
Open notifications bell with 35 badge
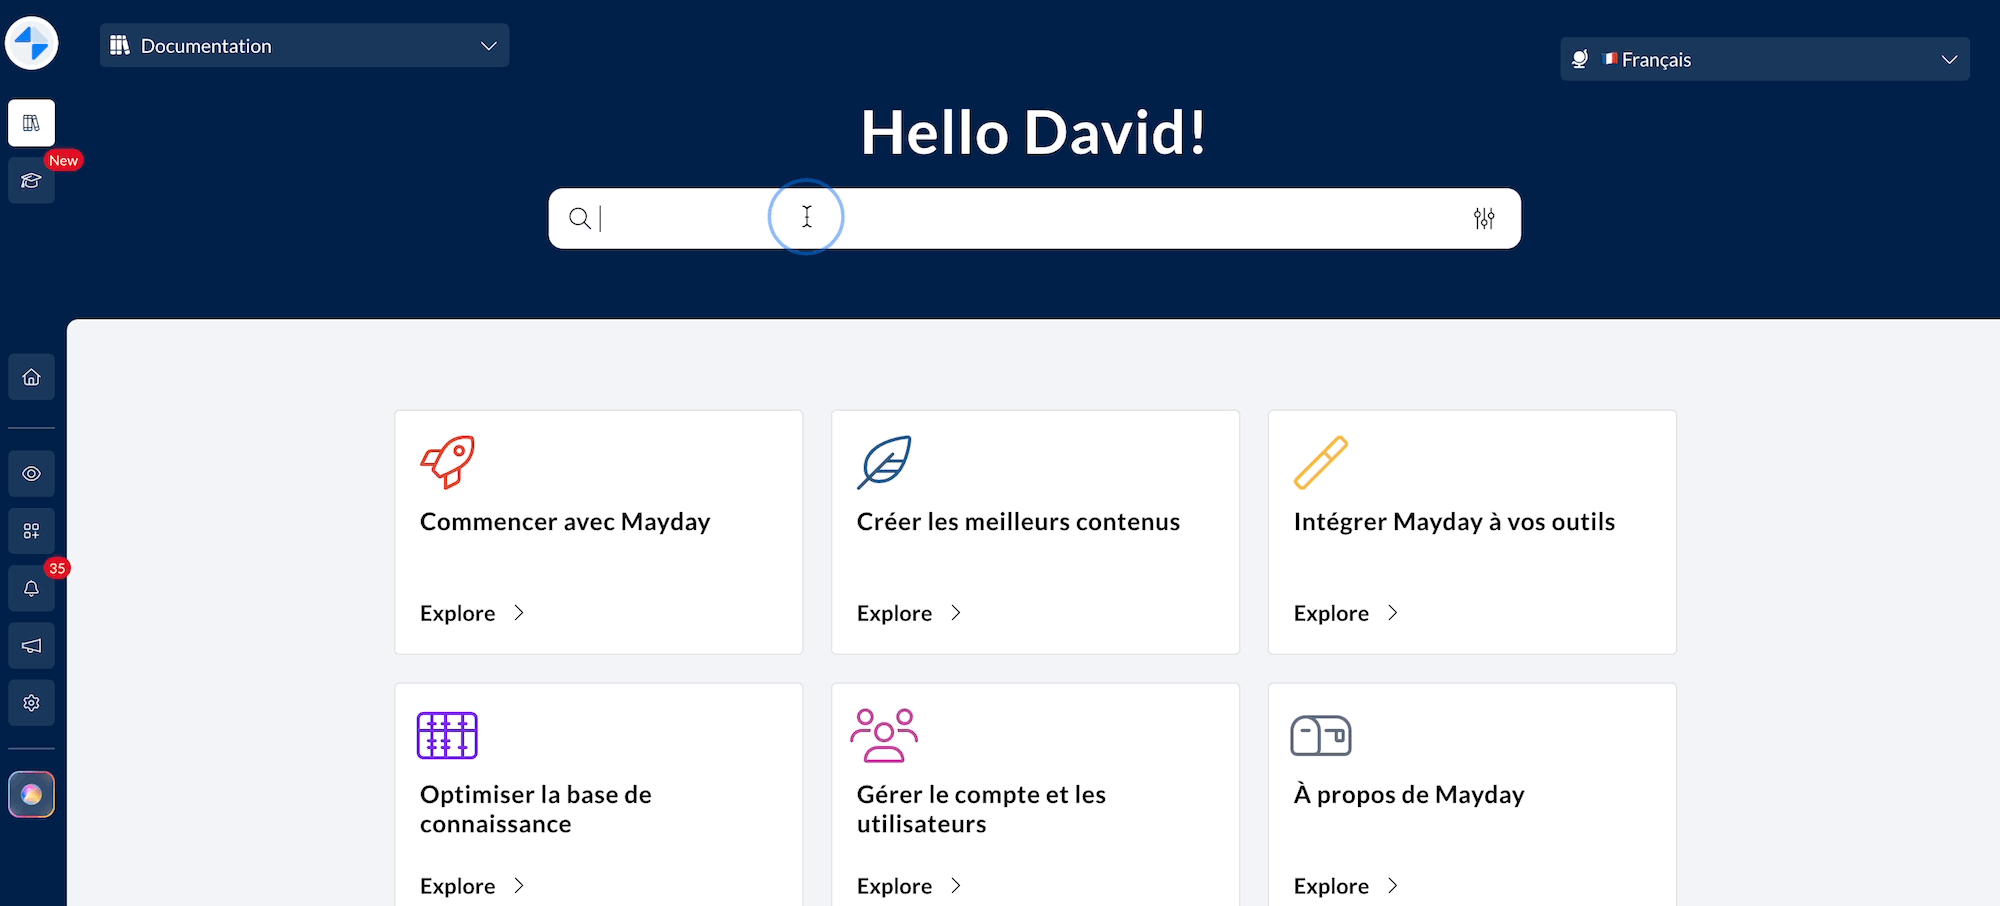(32, 588)
